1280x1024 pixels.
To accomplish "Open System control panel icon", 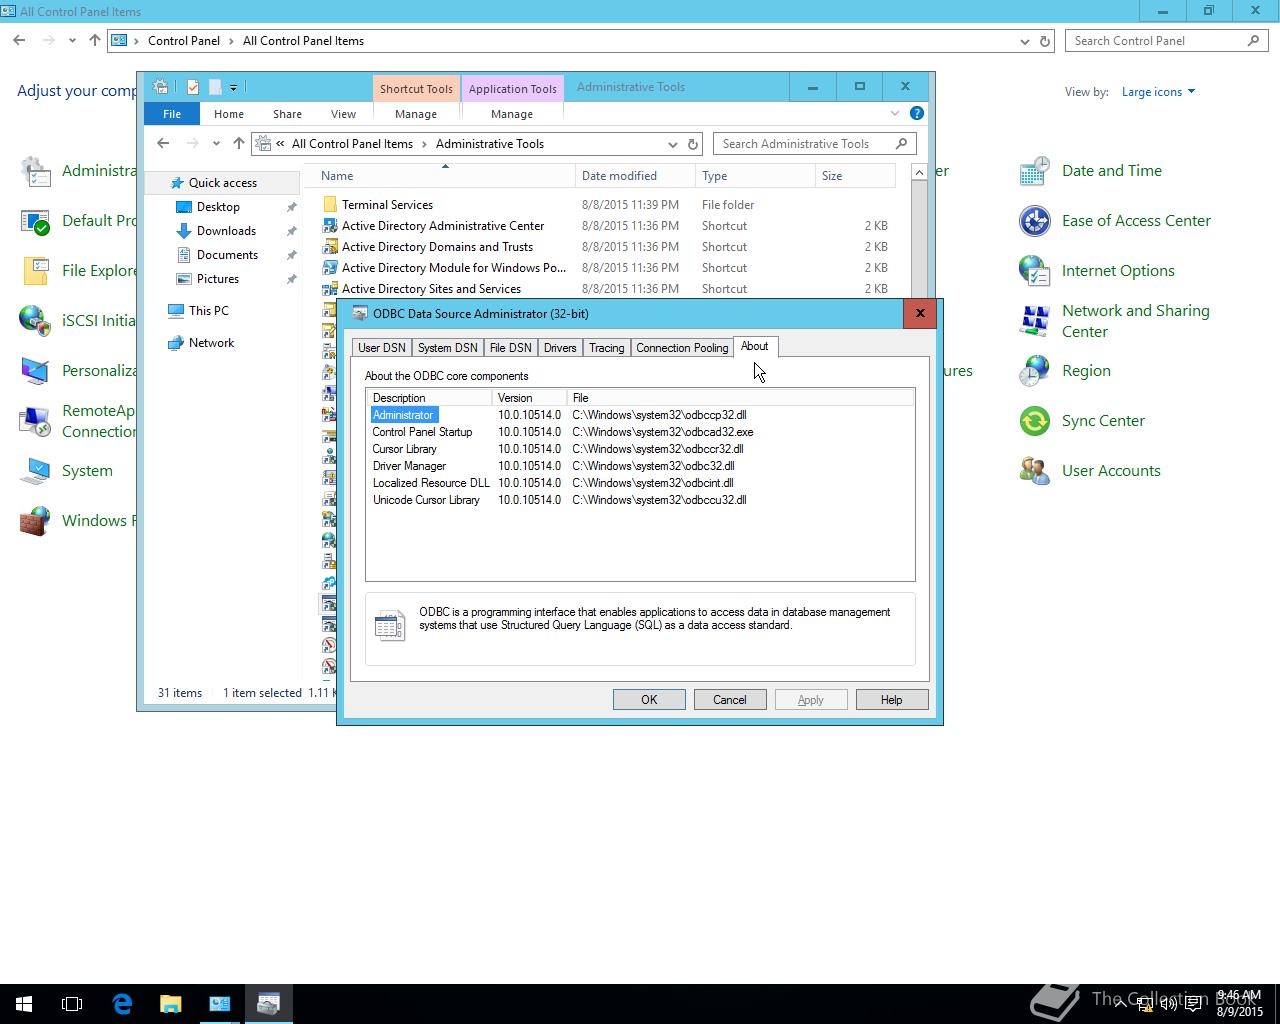I will tap(35, 471).
